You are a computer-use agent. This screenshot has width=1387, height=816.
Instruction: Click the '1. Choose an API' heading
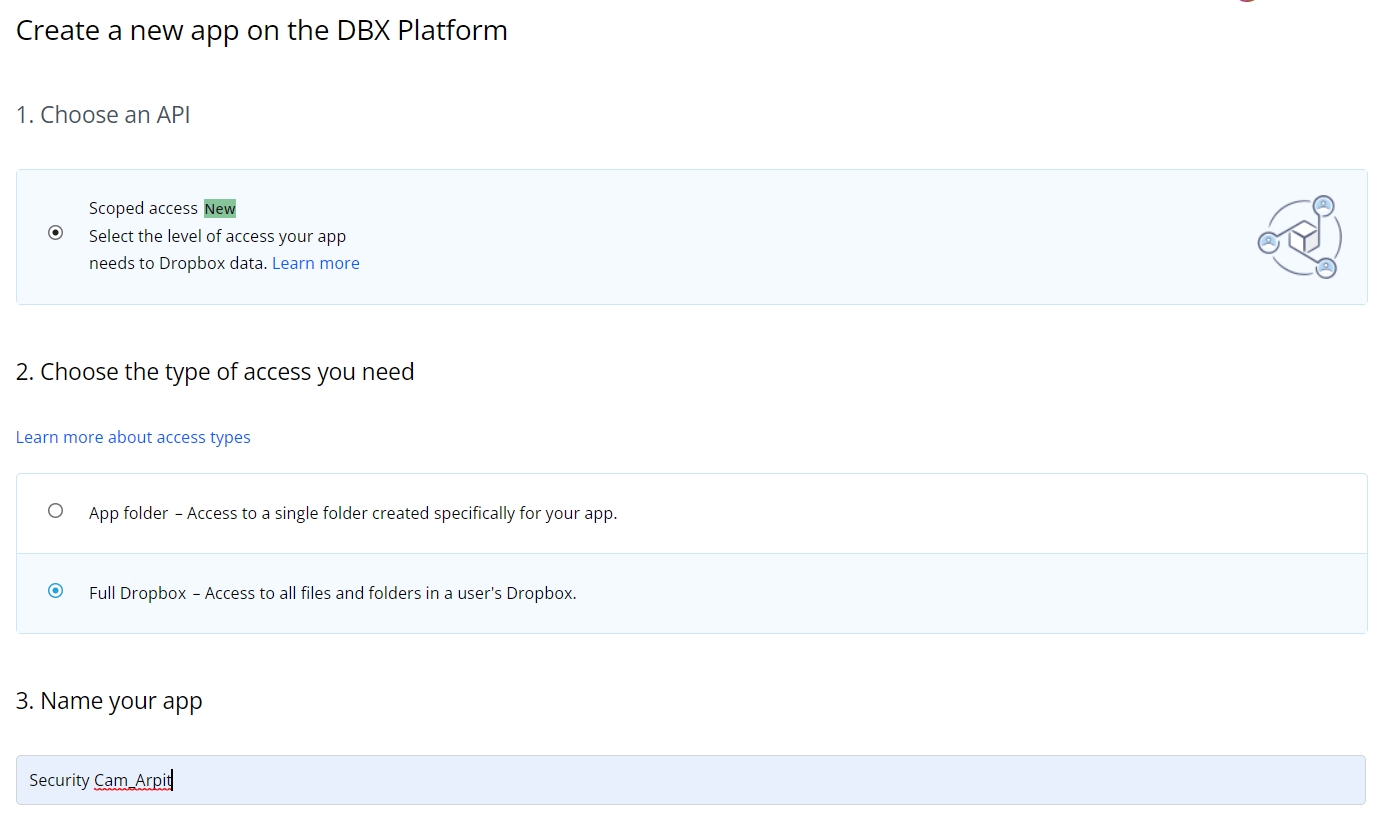(103, 115)
